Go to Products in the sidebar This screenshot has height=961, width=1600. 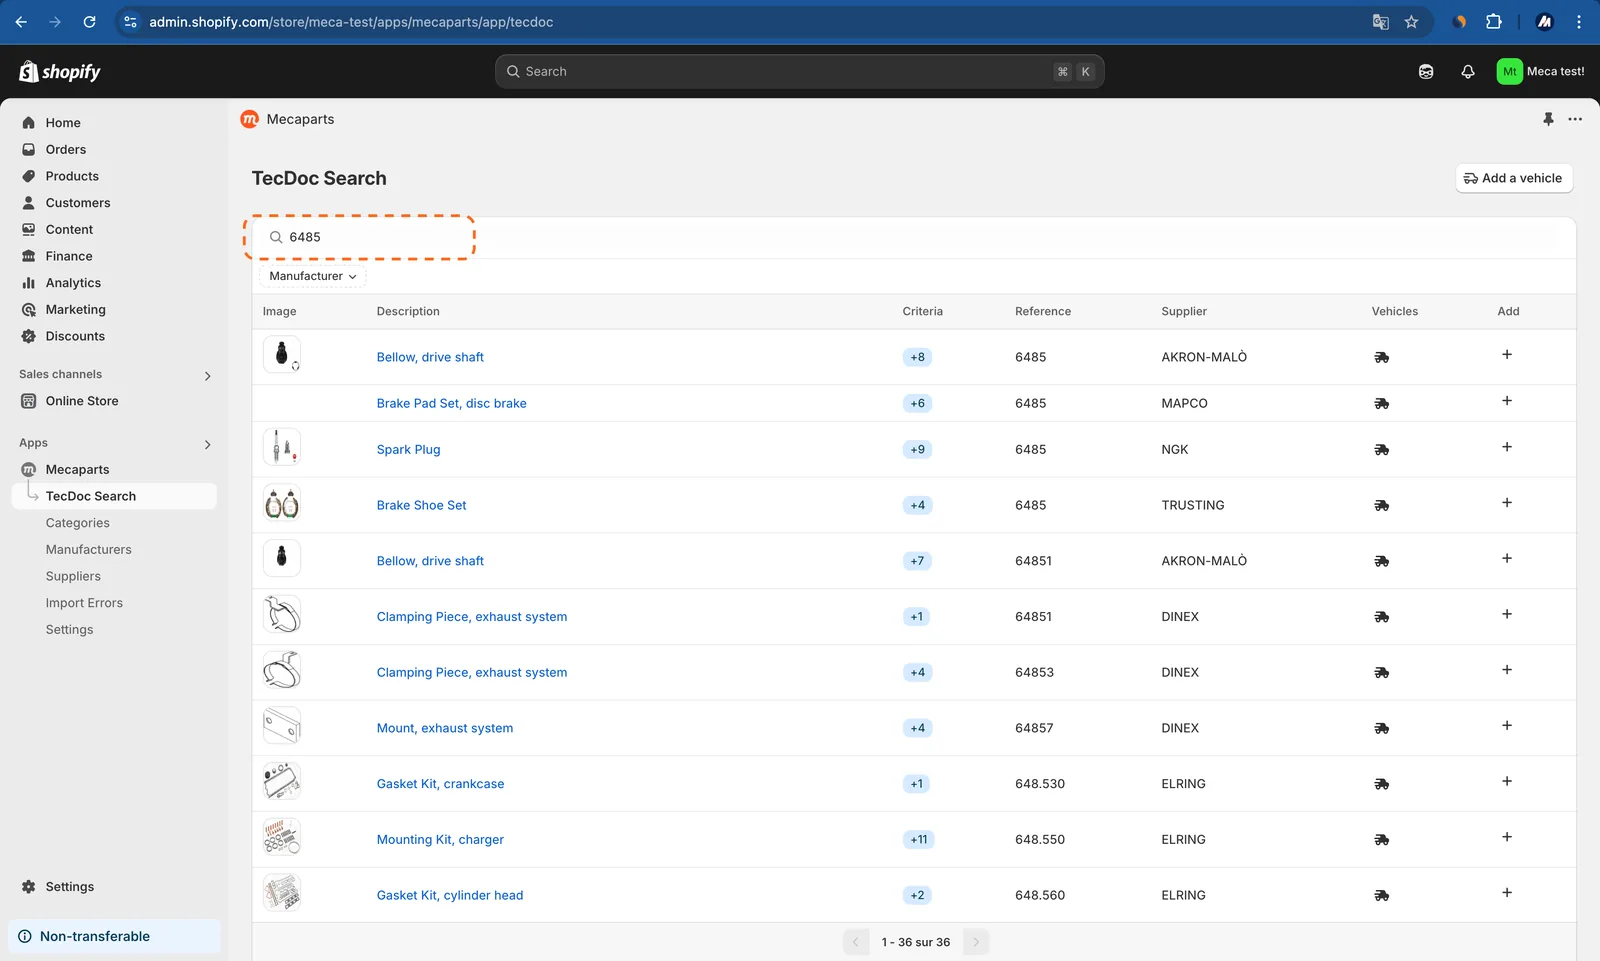72,176
